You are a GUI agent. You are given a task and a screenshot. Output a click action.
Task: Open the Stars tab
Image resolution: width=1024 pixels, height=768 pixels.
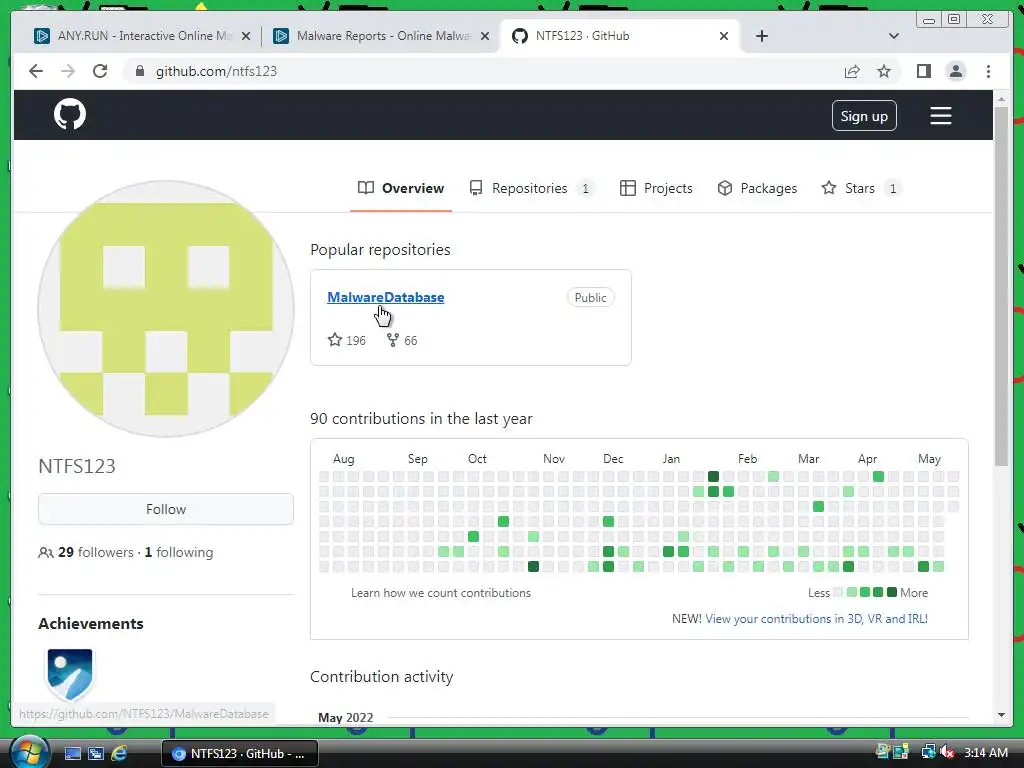click(x=861, y=188)
